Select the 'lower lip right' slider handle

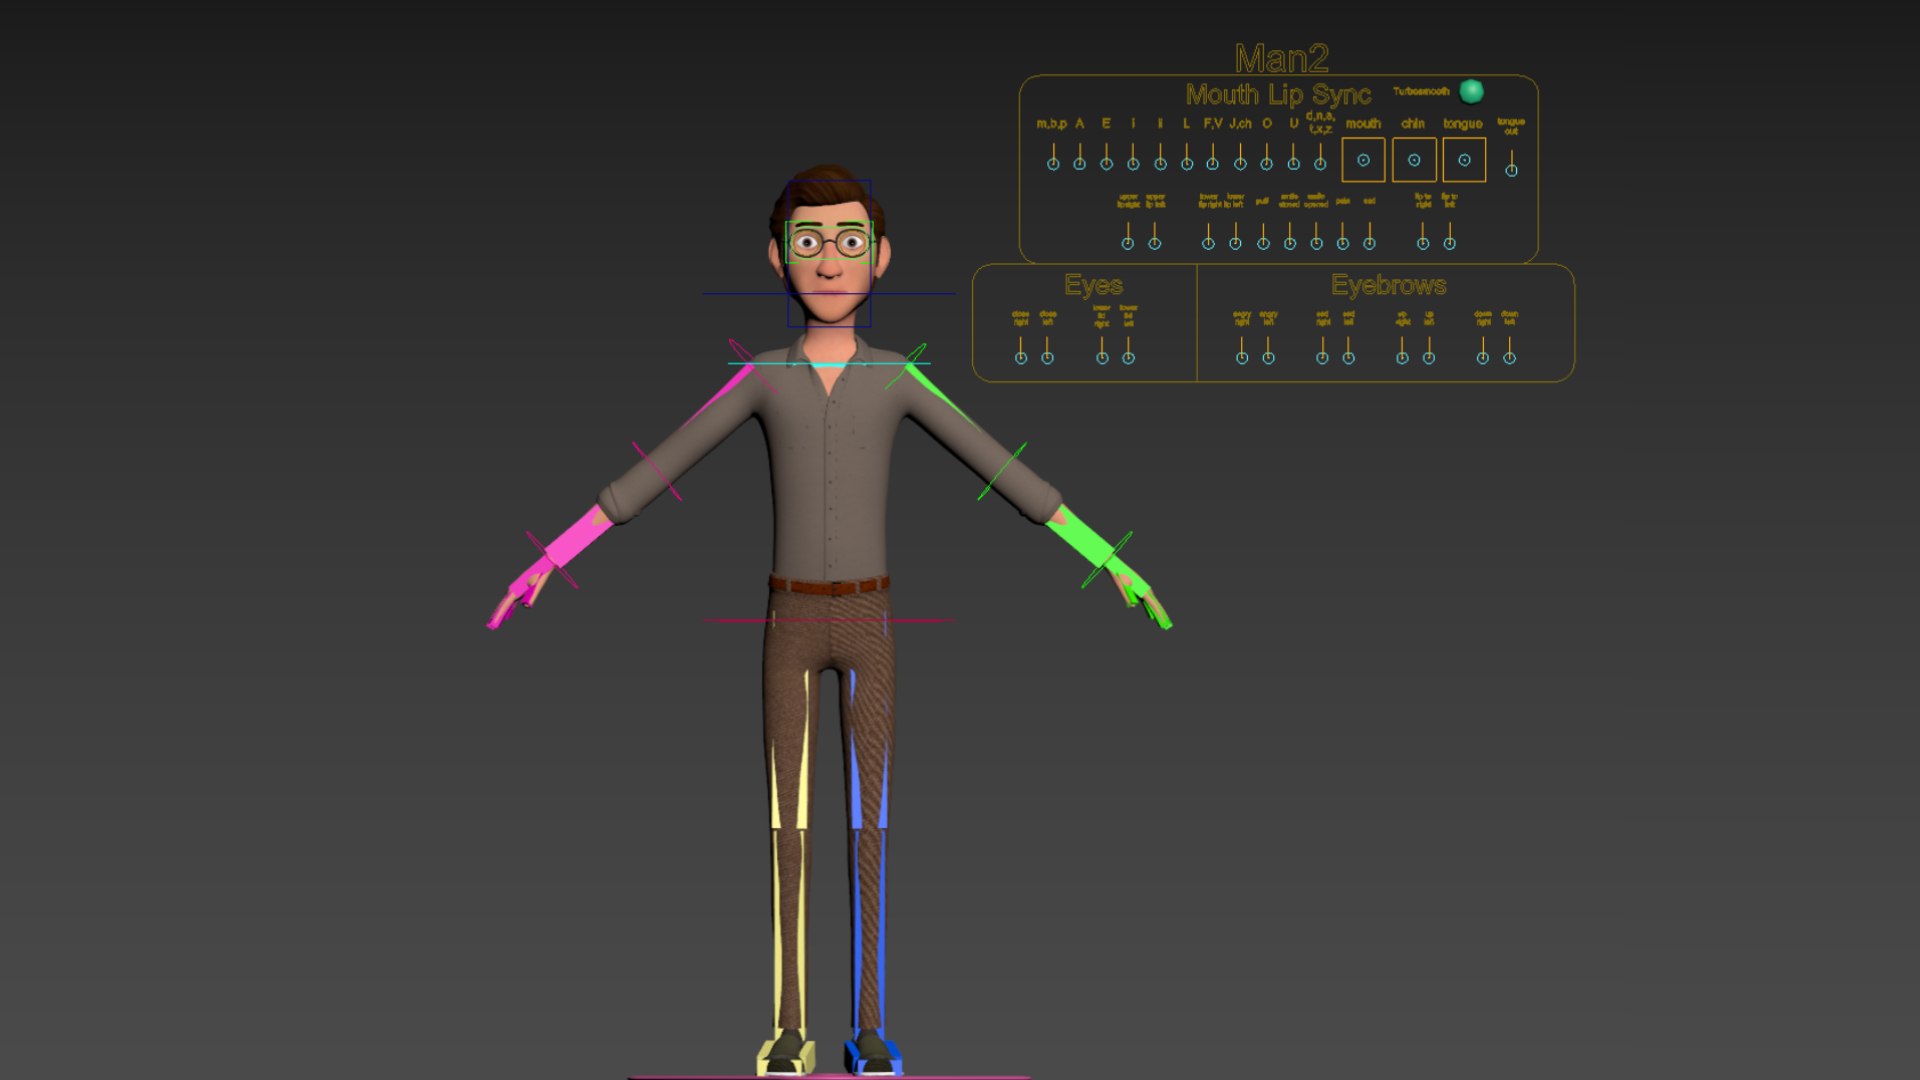click(x=1208, y=243)
